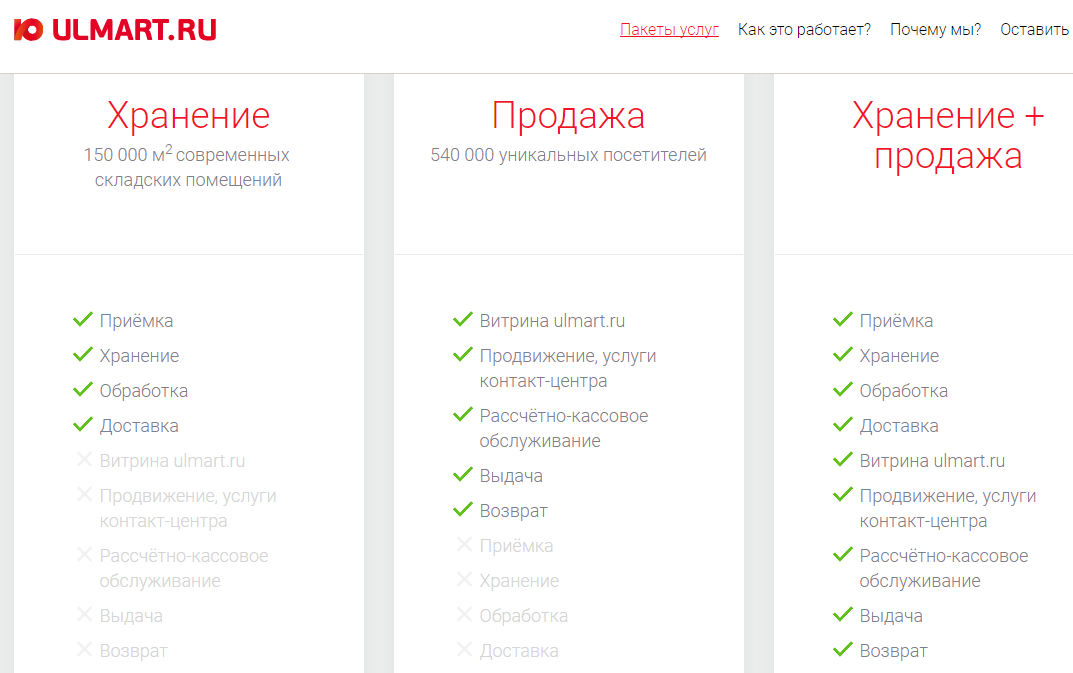This screenshot has width=1073, height=673.
Task: Click Продвижение, услуги контакт-центра in Продажа column
Action: pos(568,368)
